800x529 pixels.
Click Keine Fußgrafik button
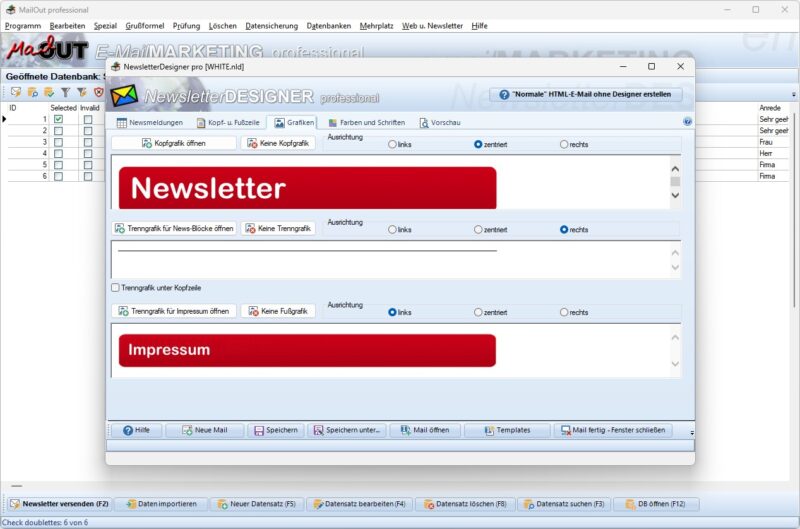pos(278,311)
